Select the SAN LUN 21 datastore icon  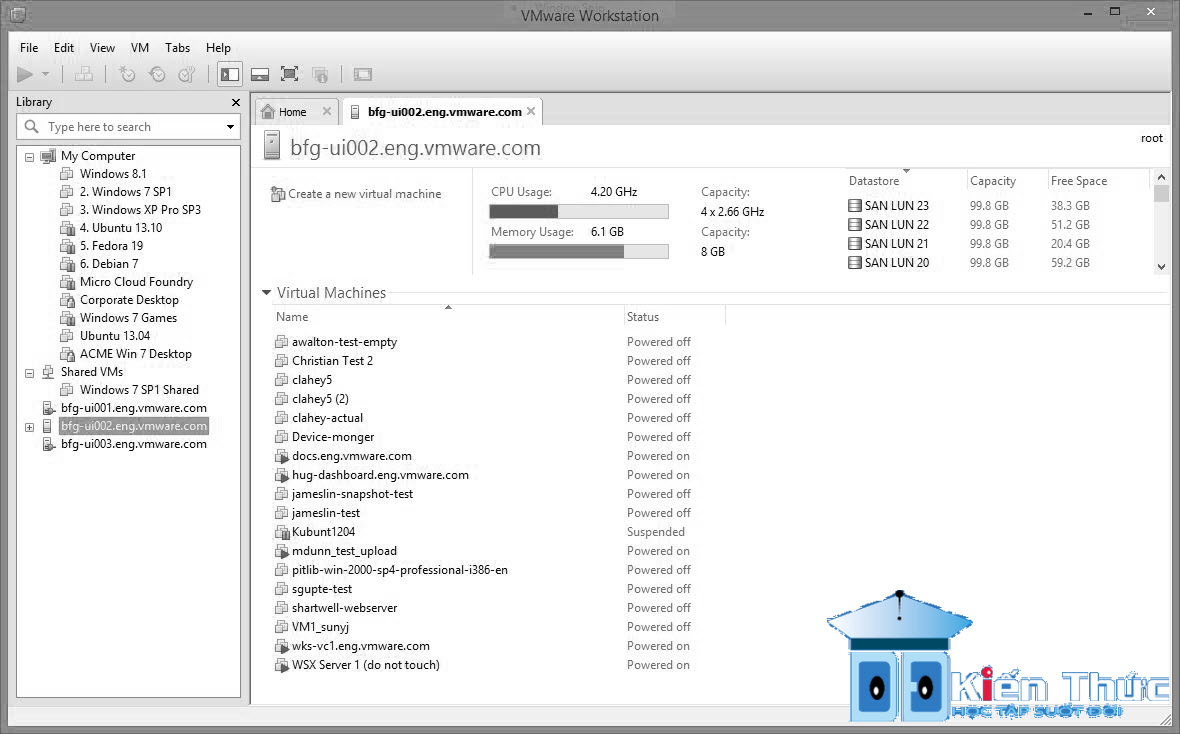click(x=854, y=244)
